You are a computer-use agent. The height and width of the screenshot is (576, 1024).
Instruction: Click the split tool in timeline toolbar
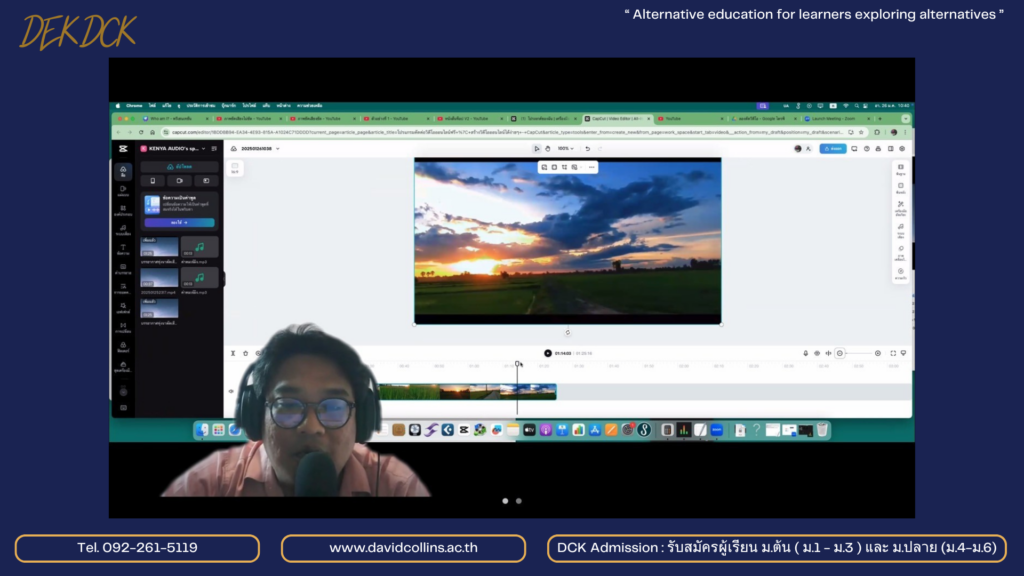(233, 353)
